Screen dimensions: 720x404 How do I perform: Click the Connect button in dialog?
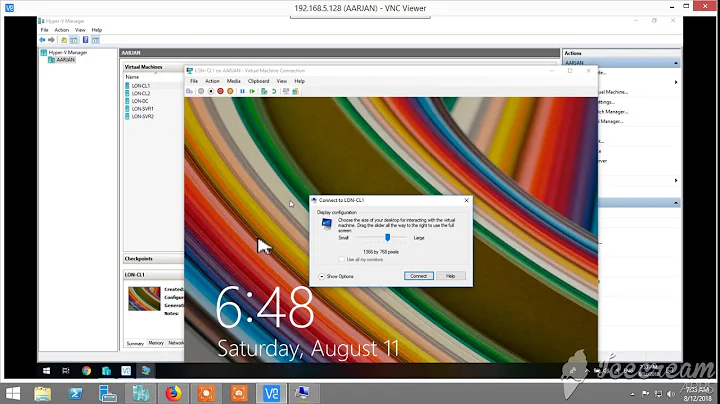(x=419, y=276)
